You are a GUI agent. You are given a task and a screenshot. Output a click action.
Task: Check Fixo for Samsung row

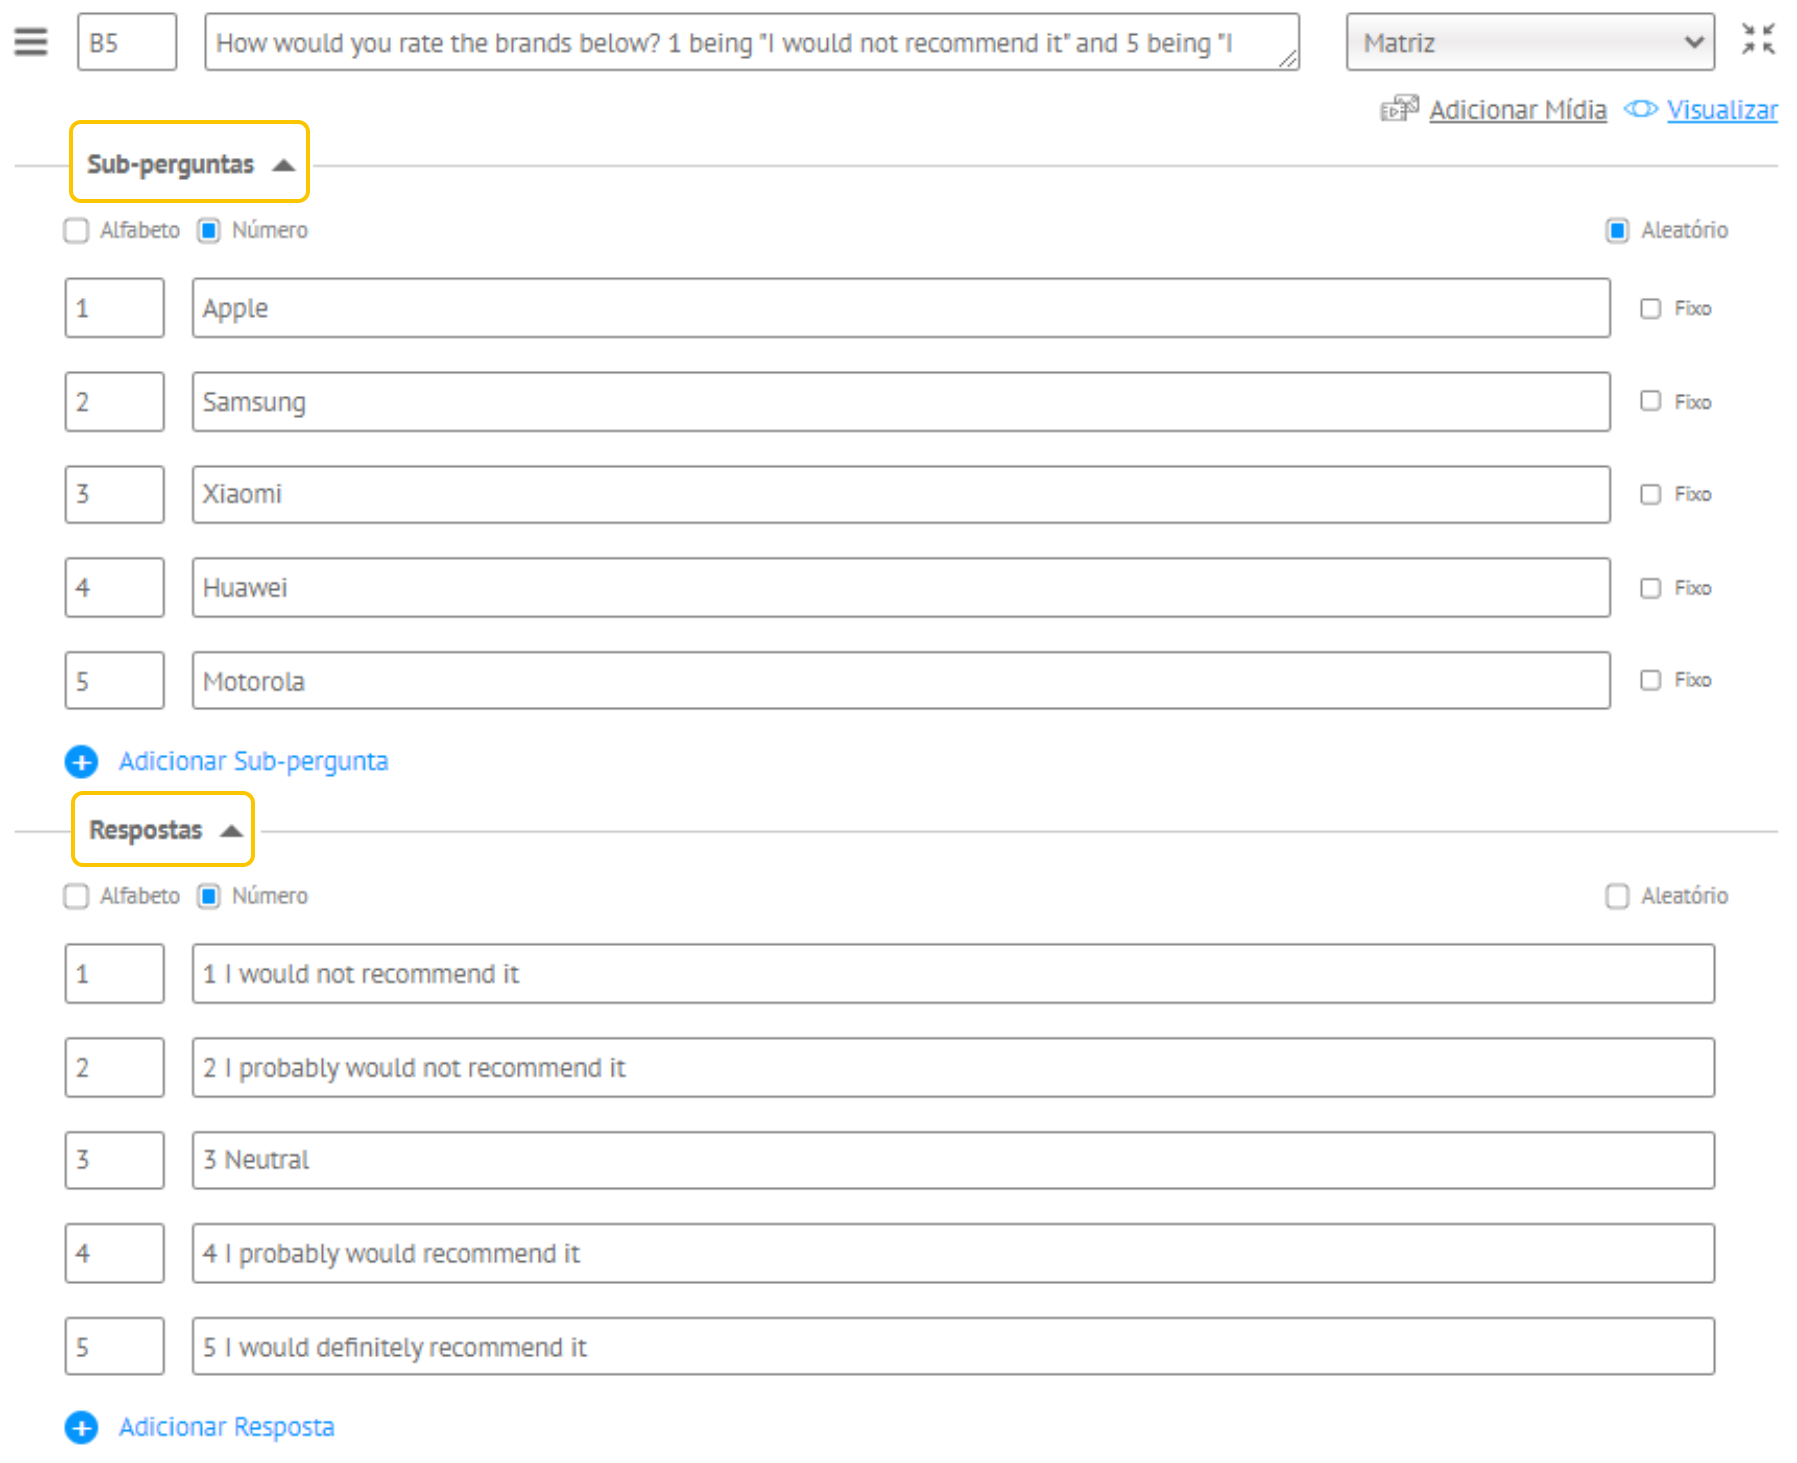point(1650,401)
